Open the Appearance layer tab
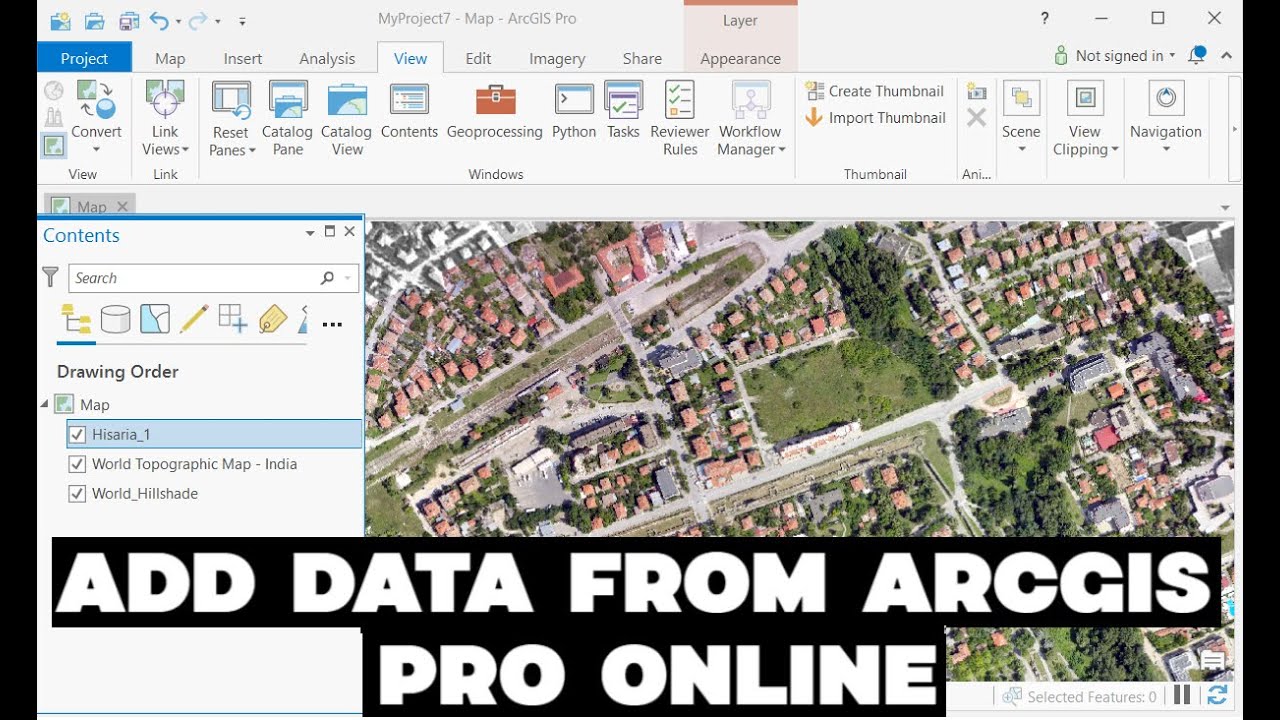Screen dimensions: 1280x720 (x=740, y=58)
